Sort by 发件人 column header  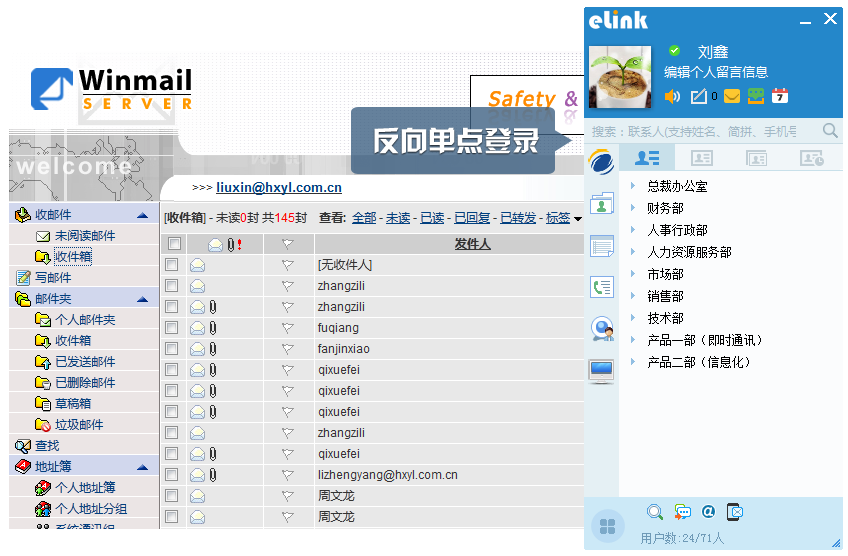(x=472, y=244)
